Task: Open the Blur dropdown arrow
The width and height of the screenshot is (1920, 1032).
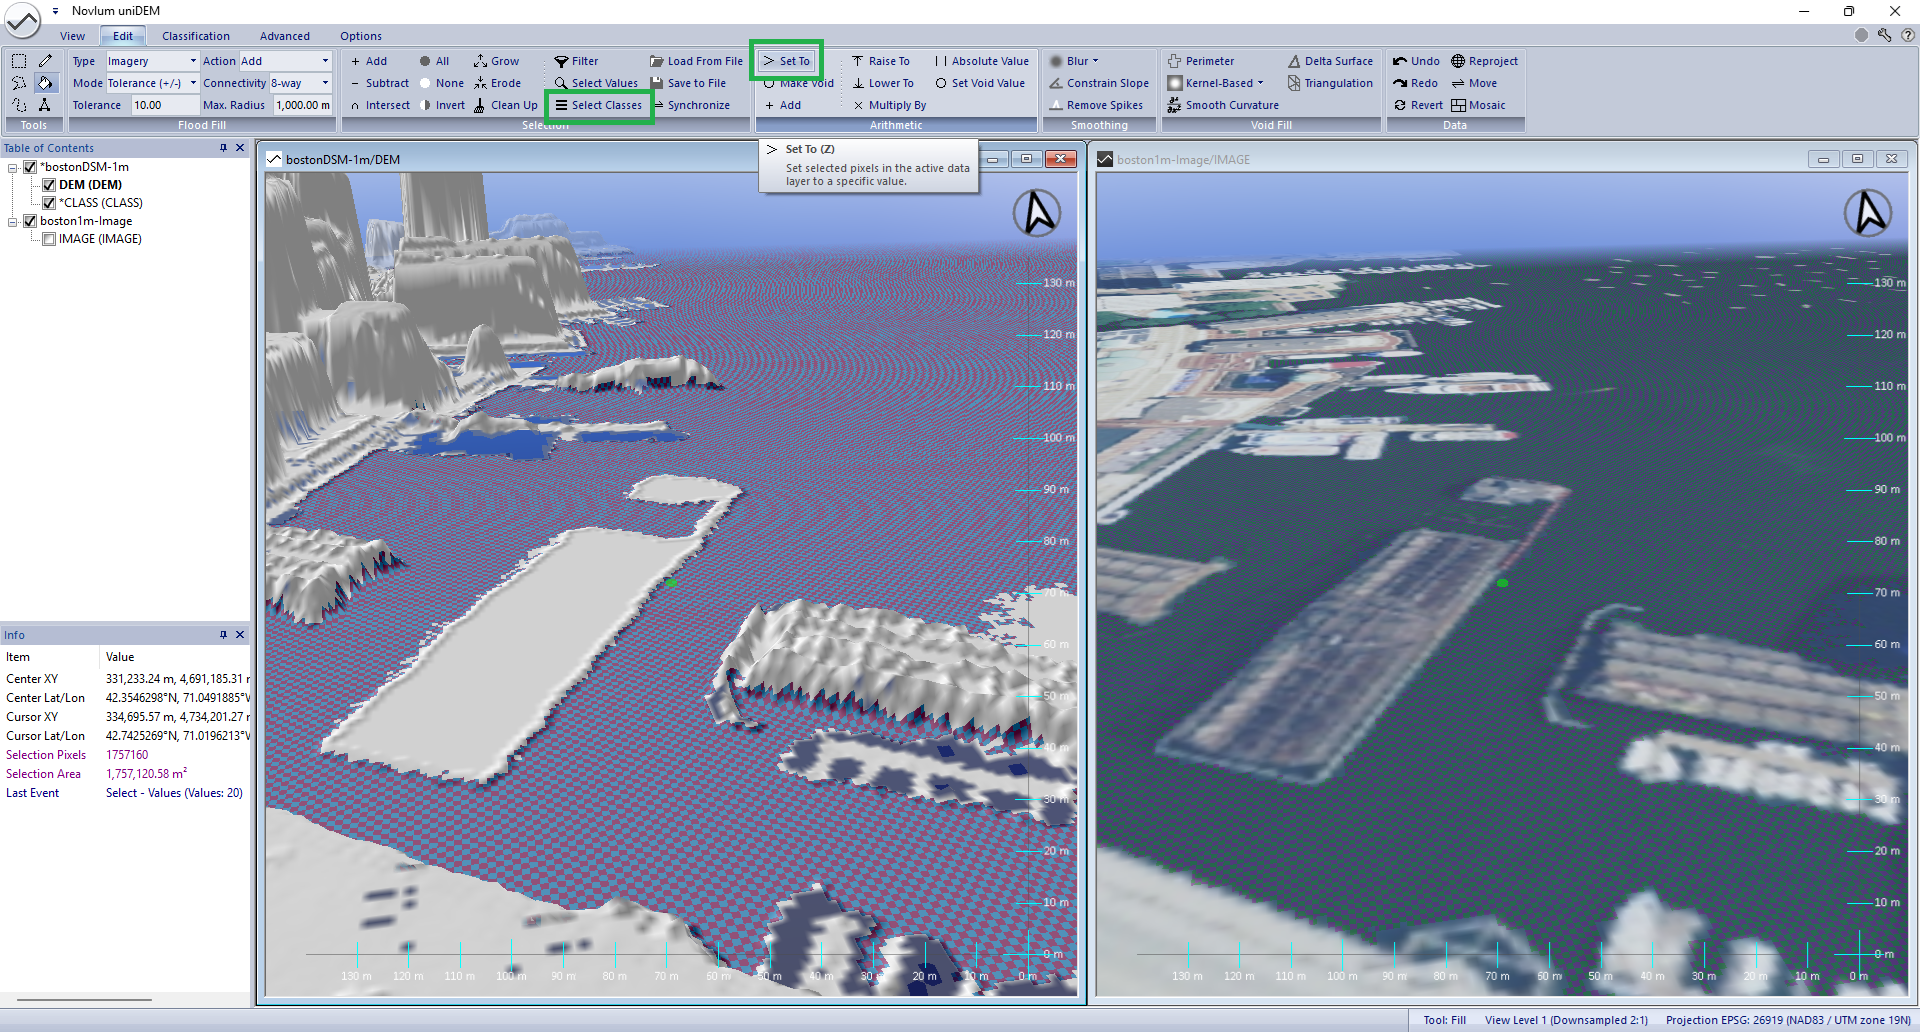Action: [x=1095, y=61]
